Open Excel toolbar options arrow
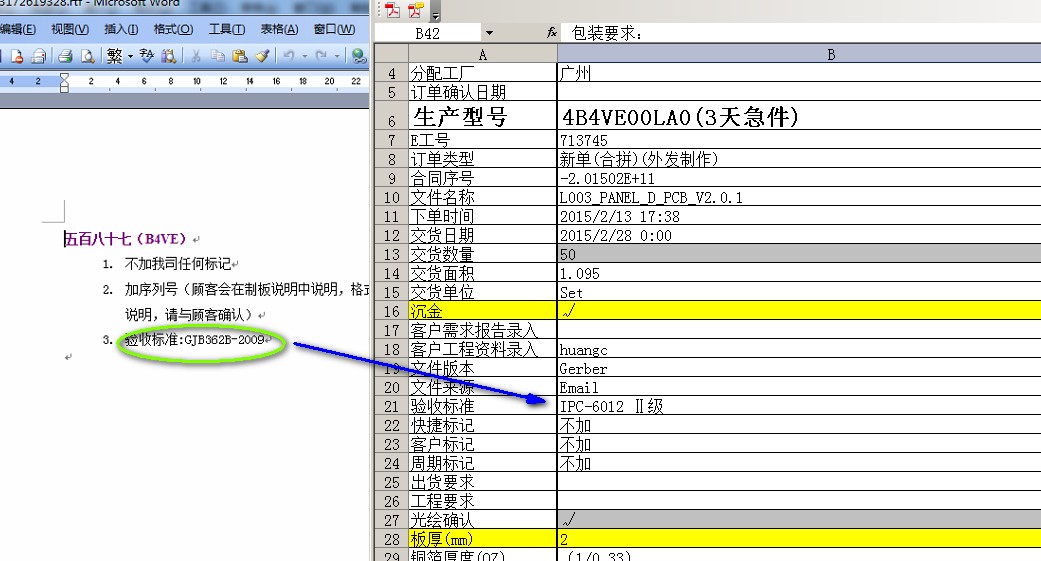Image resolution: width=1041 pixels, height=561 pixels. [x=436, y=14]
